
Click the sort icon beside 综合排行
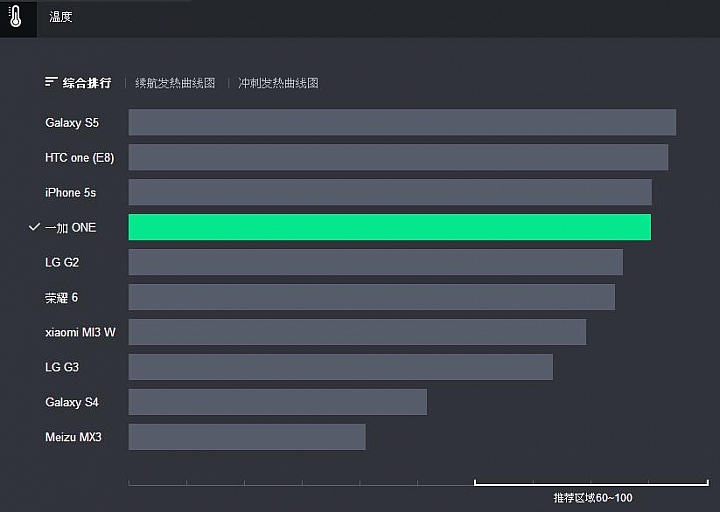click(51, 82)
